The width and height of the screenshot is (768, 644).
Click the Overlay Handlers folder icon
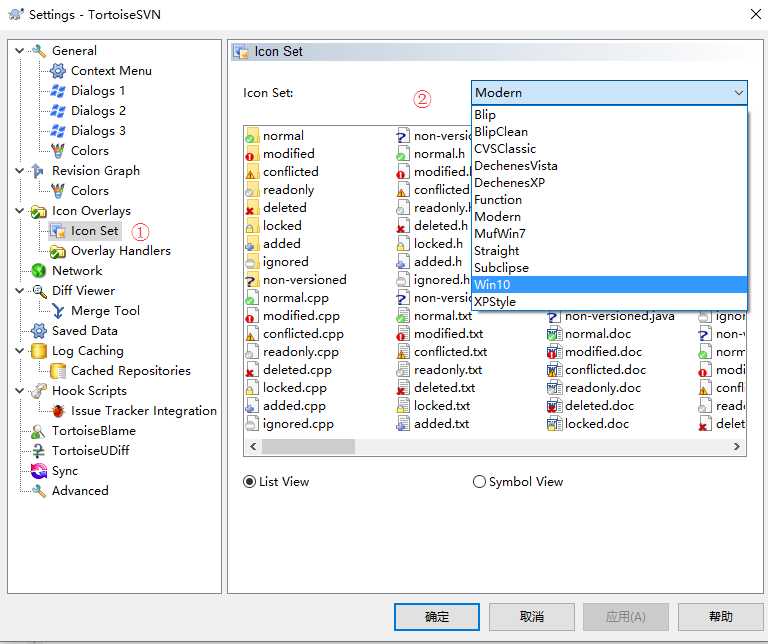point(58,251)
